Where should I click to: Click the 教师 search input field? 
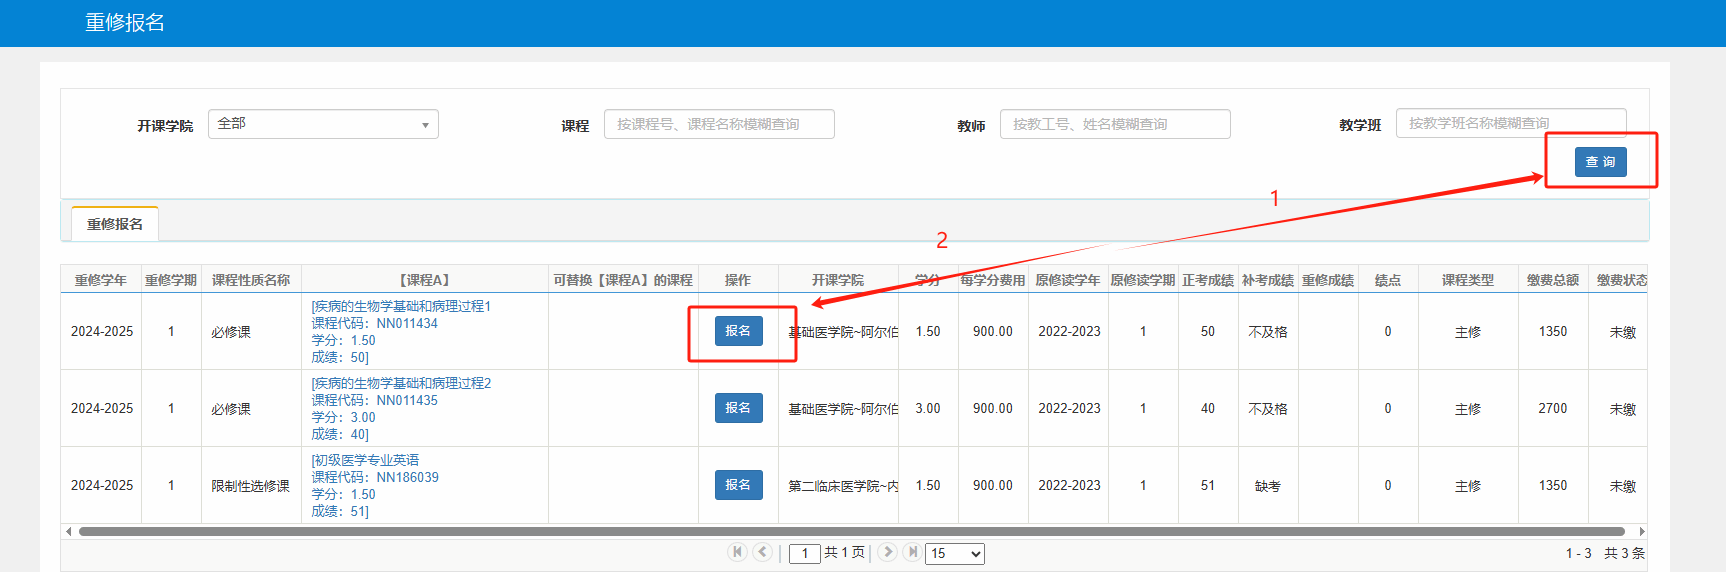[1114, 124]
